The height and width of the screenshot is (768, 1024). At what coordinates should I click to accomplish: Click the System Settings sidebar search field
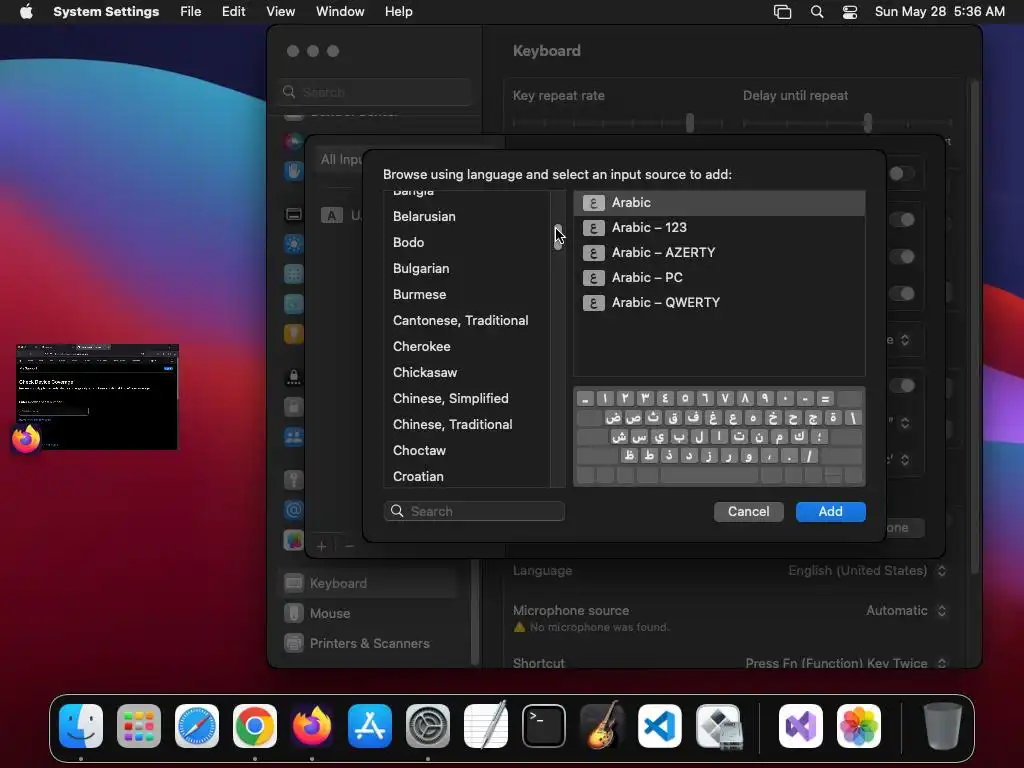376,92
